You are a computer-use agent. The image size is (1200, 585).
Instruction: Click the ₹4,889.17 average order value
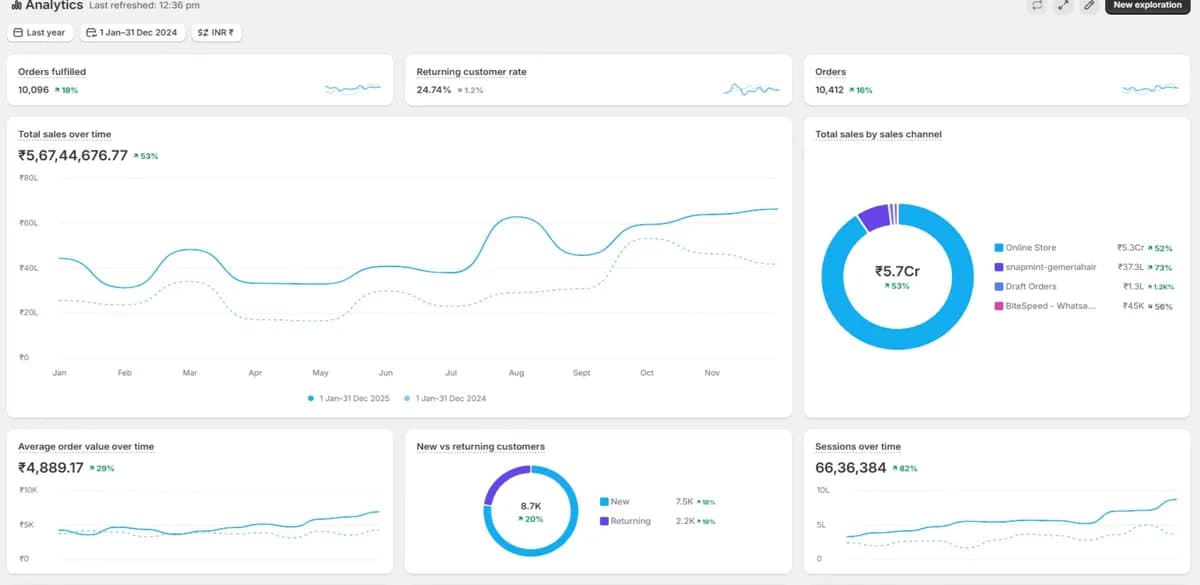[x=50, y=467]
